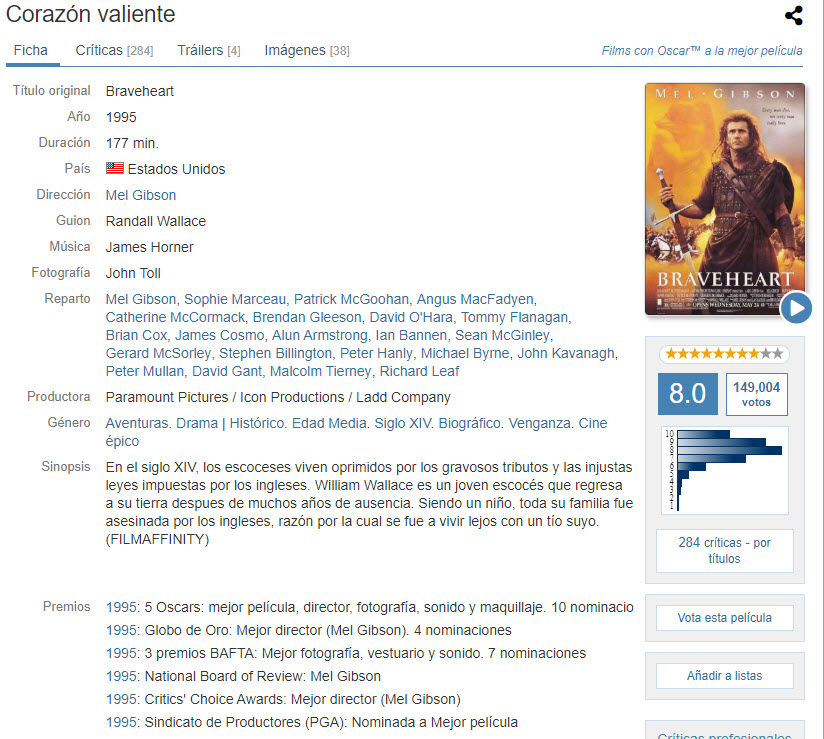Click Sophie Marceau in the cast
Image resolution: width=824 pixels, height=739 pixels.
234,299
